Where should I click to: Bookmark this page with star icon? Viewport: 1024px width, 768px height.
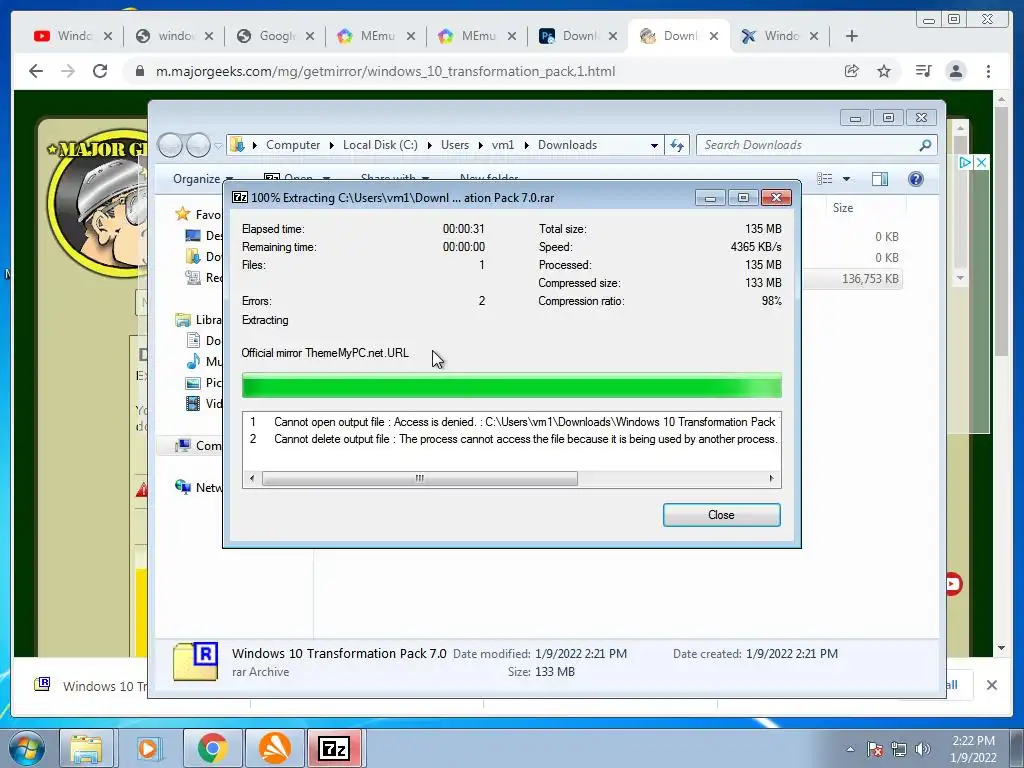tap(884, 71)
